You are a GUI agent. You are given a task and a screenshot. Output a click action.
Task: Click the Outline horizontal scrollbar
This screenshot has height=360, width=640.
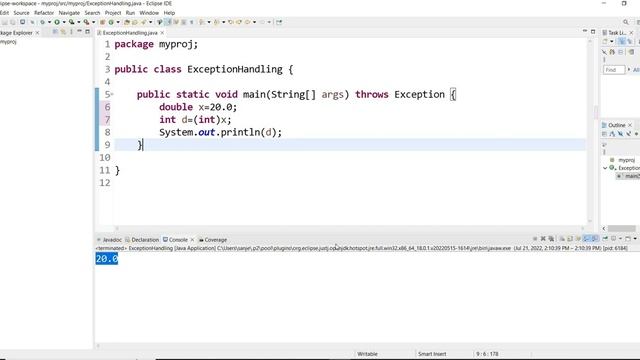click(622, 229)
